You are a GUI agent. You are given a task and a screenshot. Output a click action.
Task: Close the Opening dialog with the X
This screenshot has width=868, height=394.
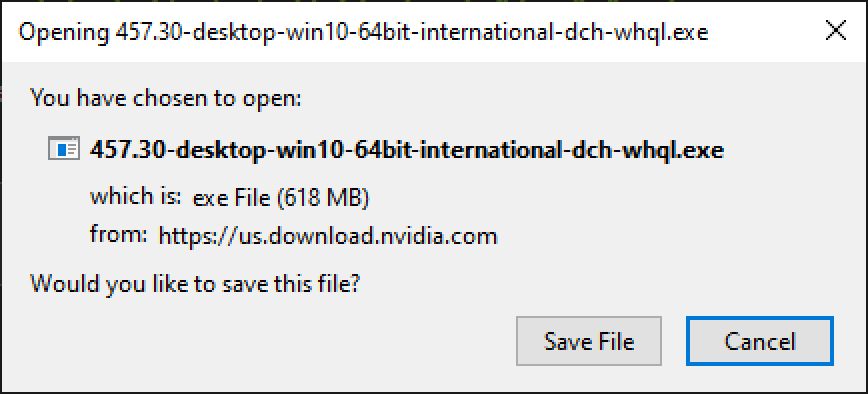tap(835, 32)
